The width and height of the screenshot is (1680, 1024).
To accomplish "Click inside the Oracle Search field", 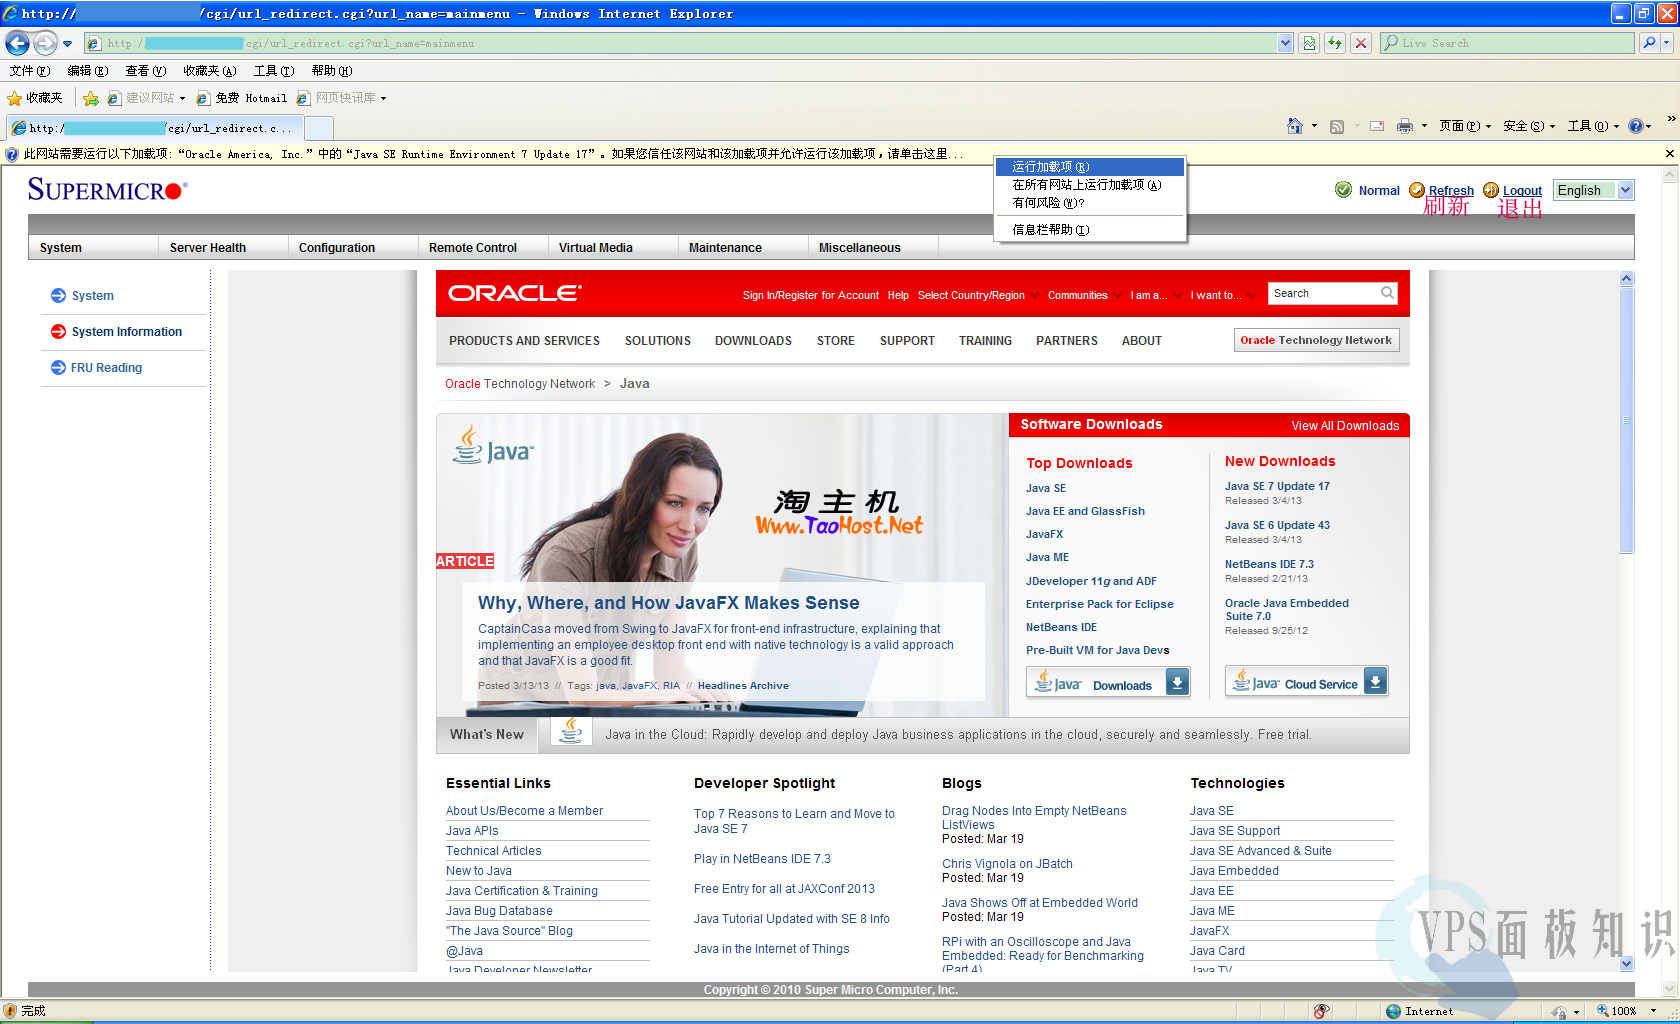I will 1323,293.
